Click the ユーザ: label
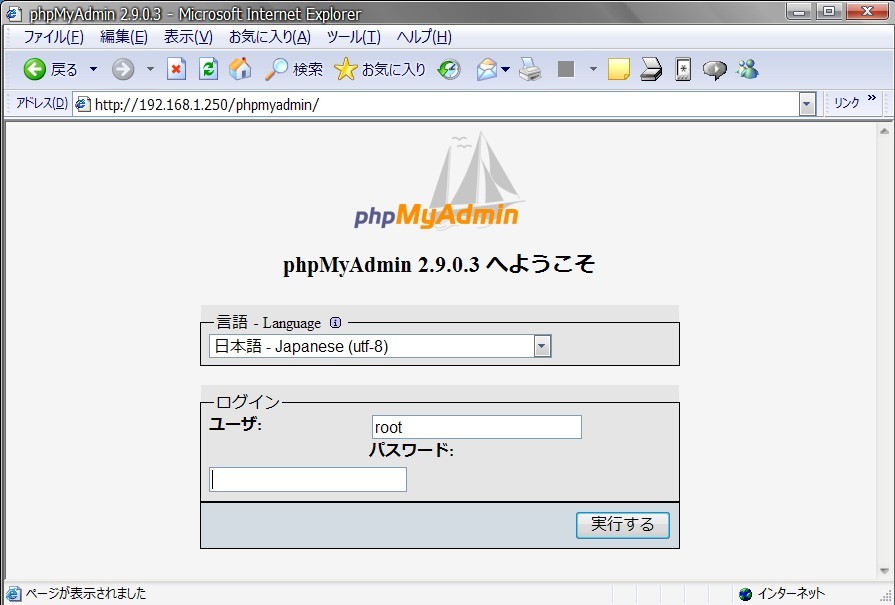Screen dimensions: 895x605 tap(235, 424)
